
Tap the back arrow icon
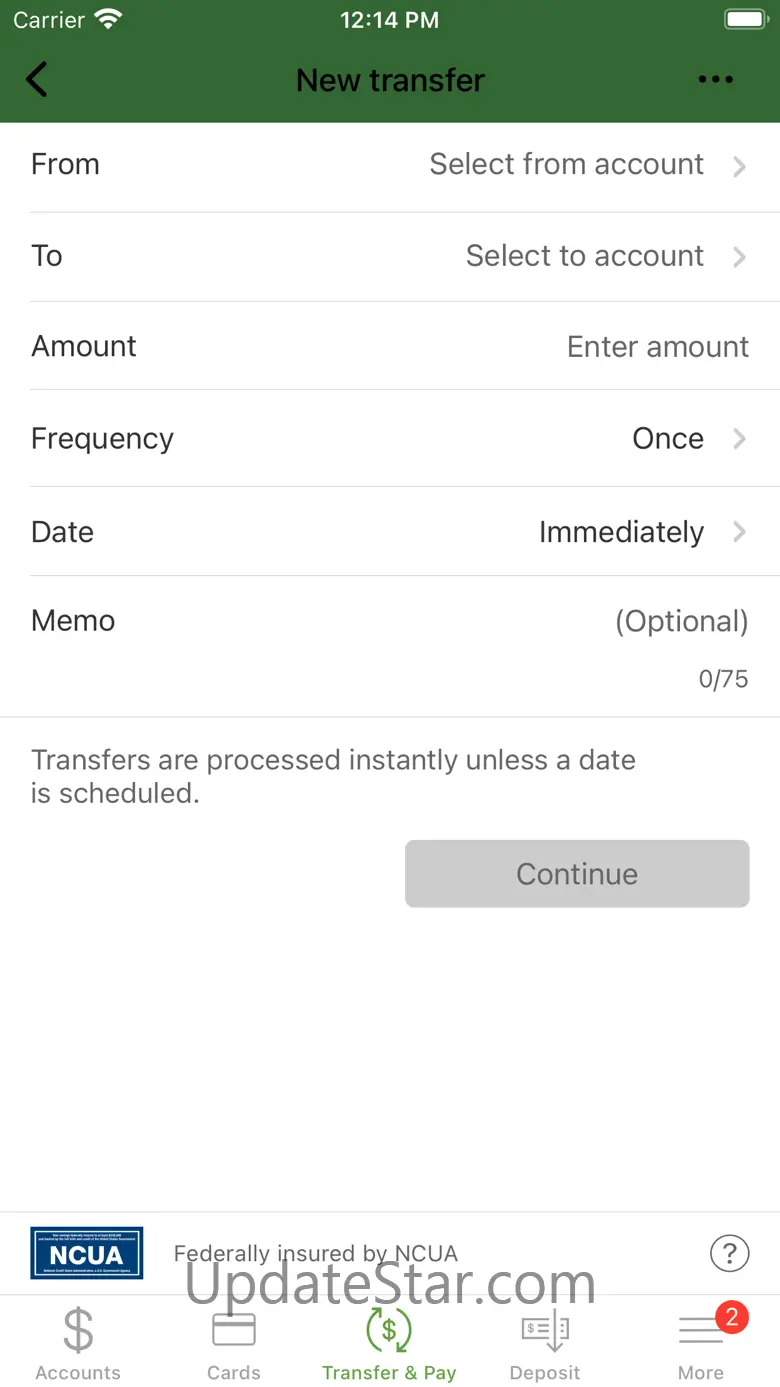tap(37, 80)
